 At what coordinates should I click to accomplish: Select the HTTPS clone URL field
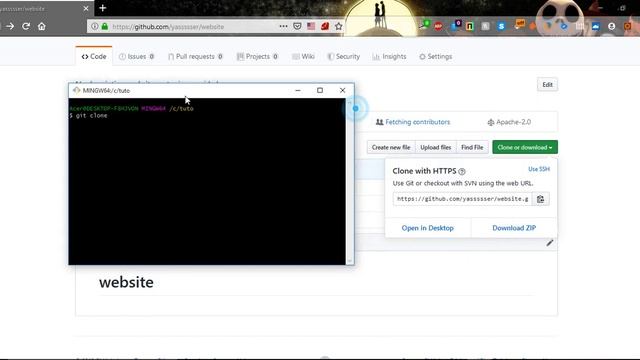(x=463, y=199)
